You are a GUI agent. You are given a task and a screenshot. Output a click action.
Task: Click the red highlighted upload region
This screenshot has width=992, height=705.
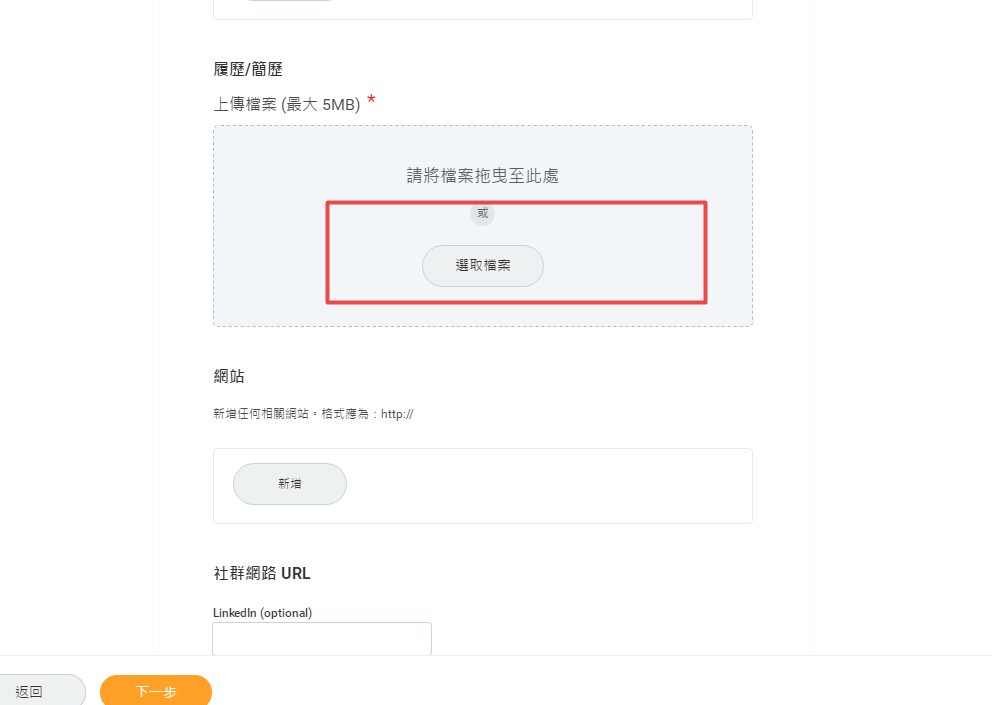click(x=516, y=252)
